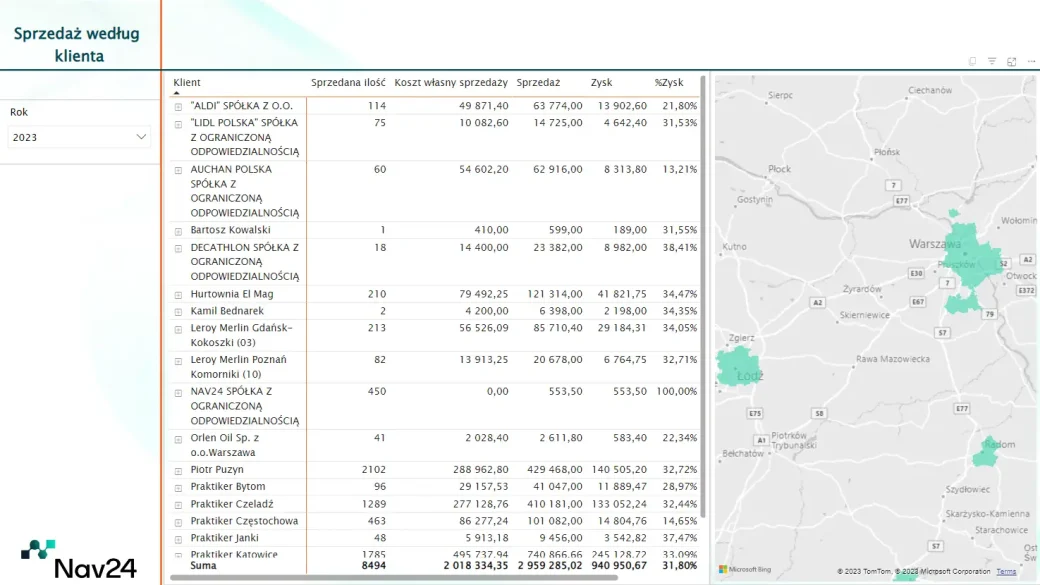Image resolution: width=1040 pixels, height=585 pixels.
Task: Expand the DECATHLON SPÓŁKA row
Action: pos(178,249)
